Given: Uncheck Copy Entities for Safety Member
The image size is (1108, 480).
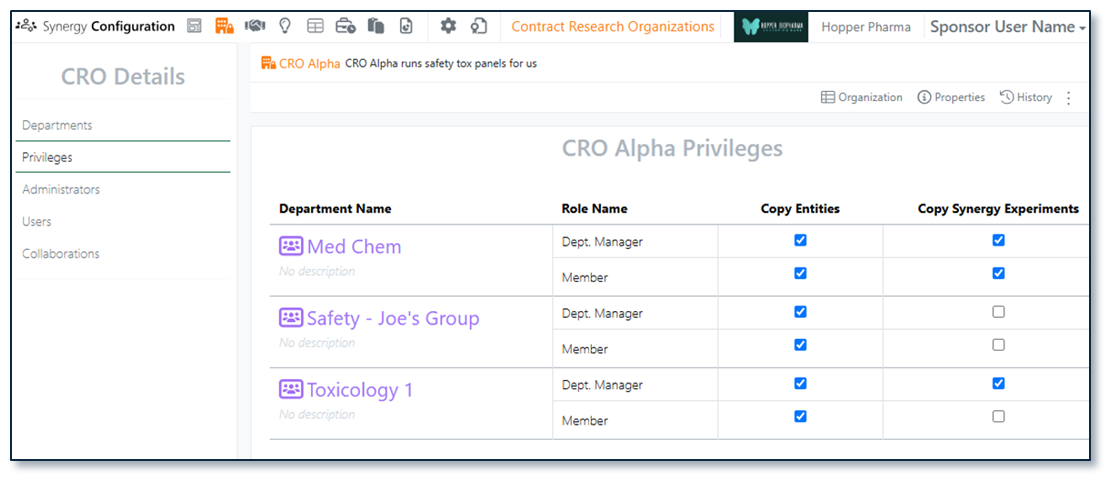Looking at the screenshot, I should [x=800, y=345].
